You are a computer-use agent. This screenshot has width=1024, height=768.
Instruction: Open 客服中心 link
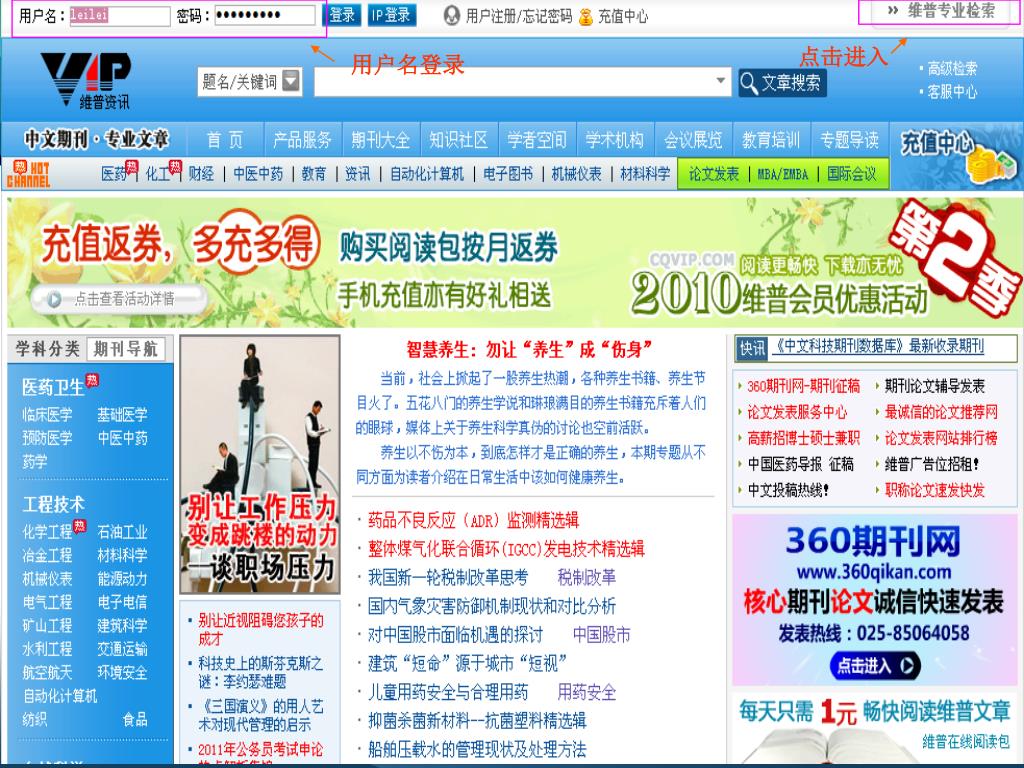click(952, 91)
